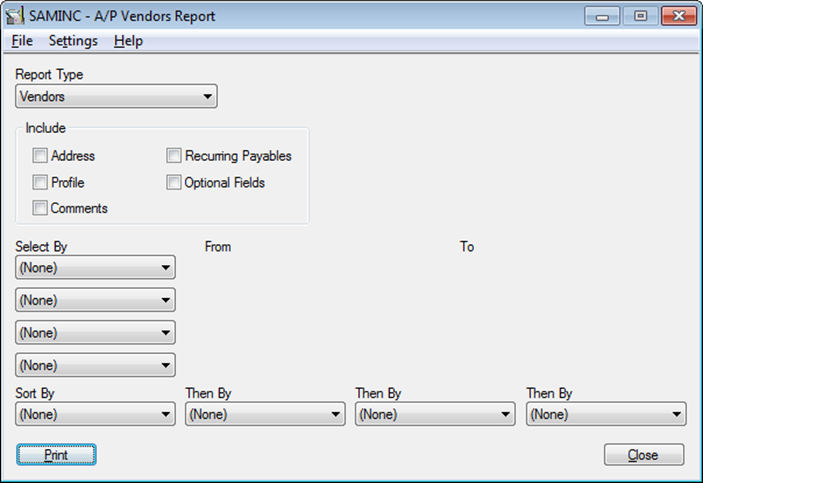Check the Profile option
819x483 pixels.
(x=40, y=183)
